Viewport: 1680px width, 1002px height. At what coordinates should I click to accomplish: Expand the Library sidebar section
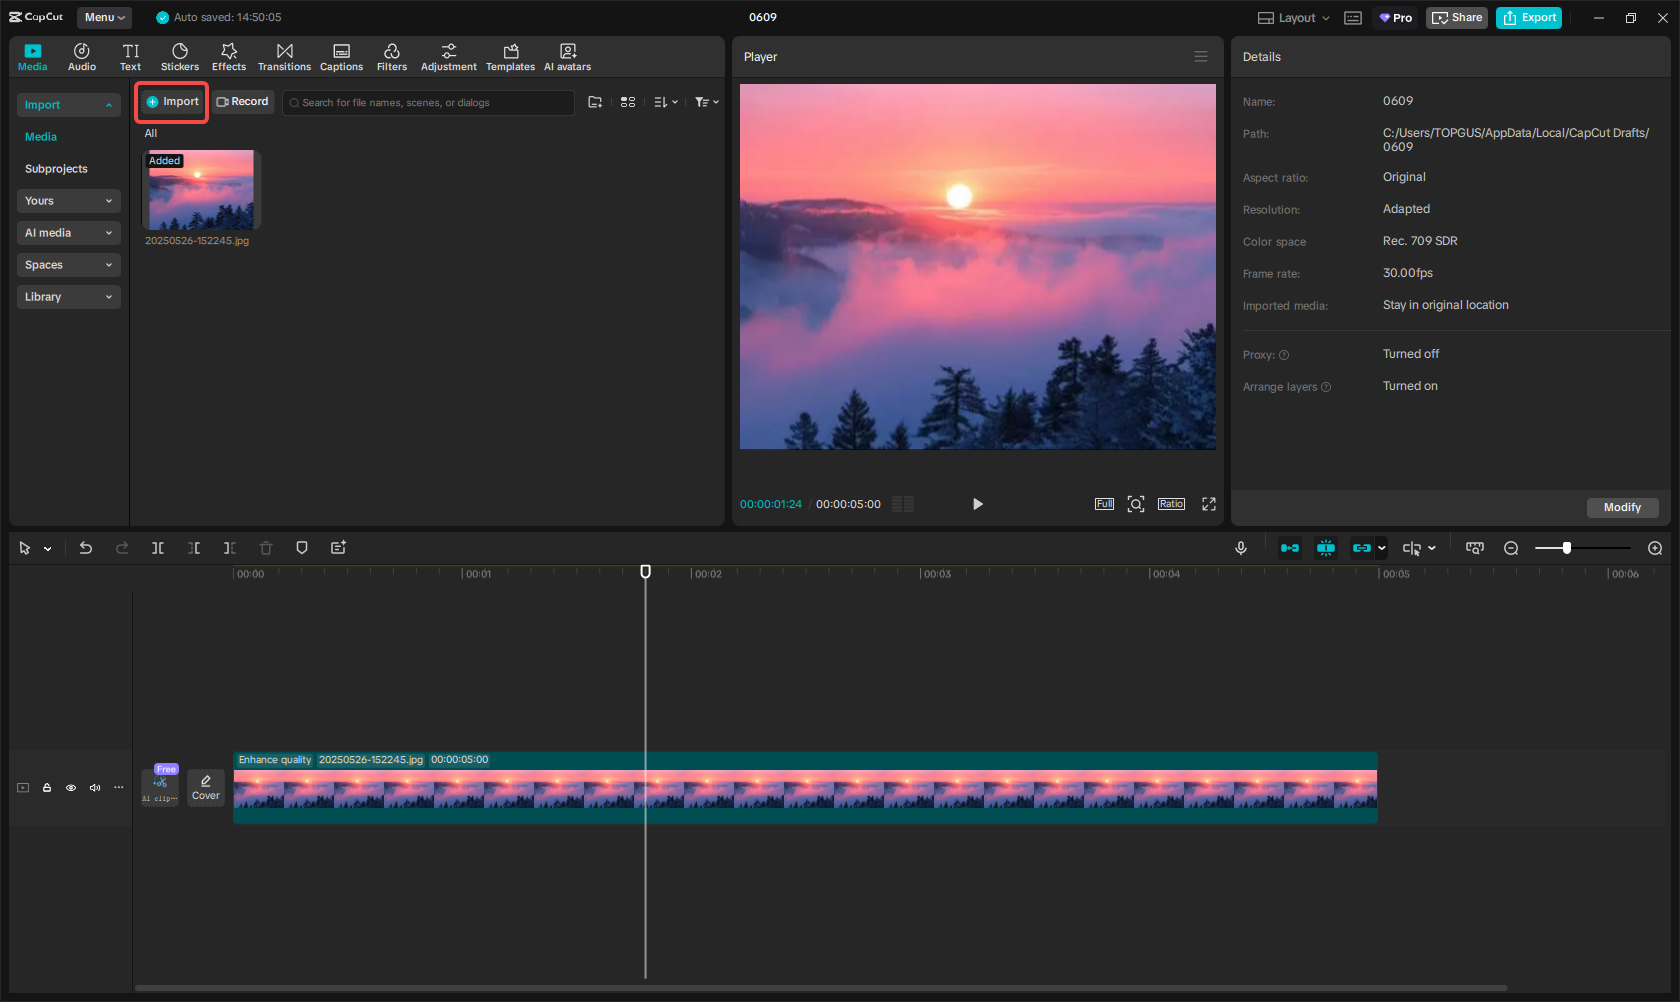point(68,297)
